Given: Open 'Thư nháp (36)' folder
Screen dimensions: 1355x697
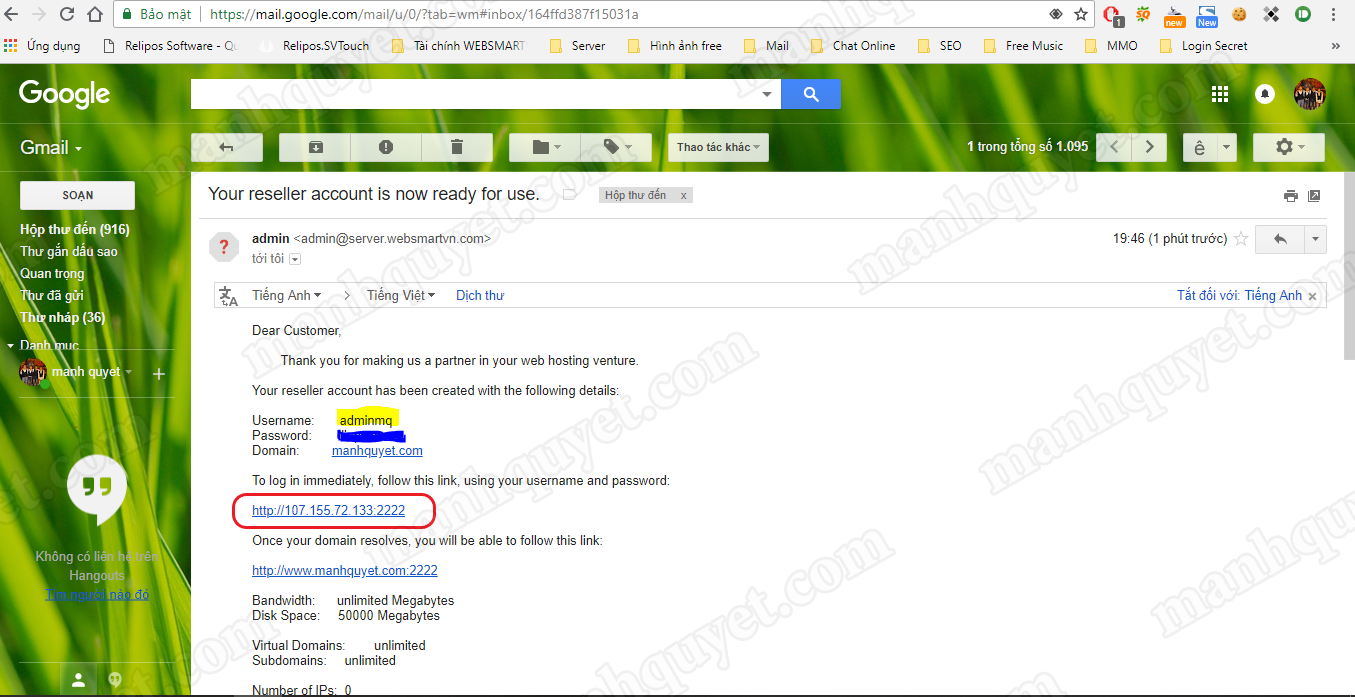Looking at the screenshot, I should tap(62, 317).
